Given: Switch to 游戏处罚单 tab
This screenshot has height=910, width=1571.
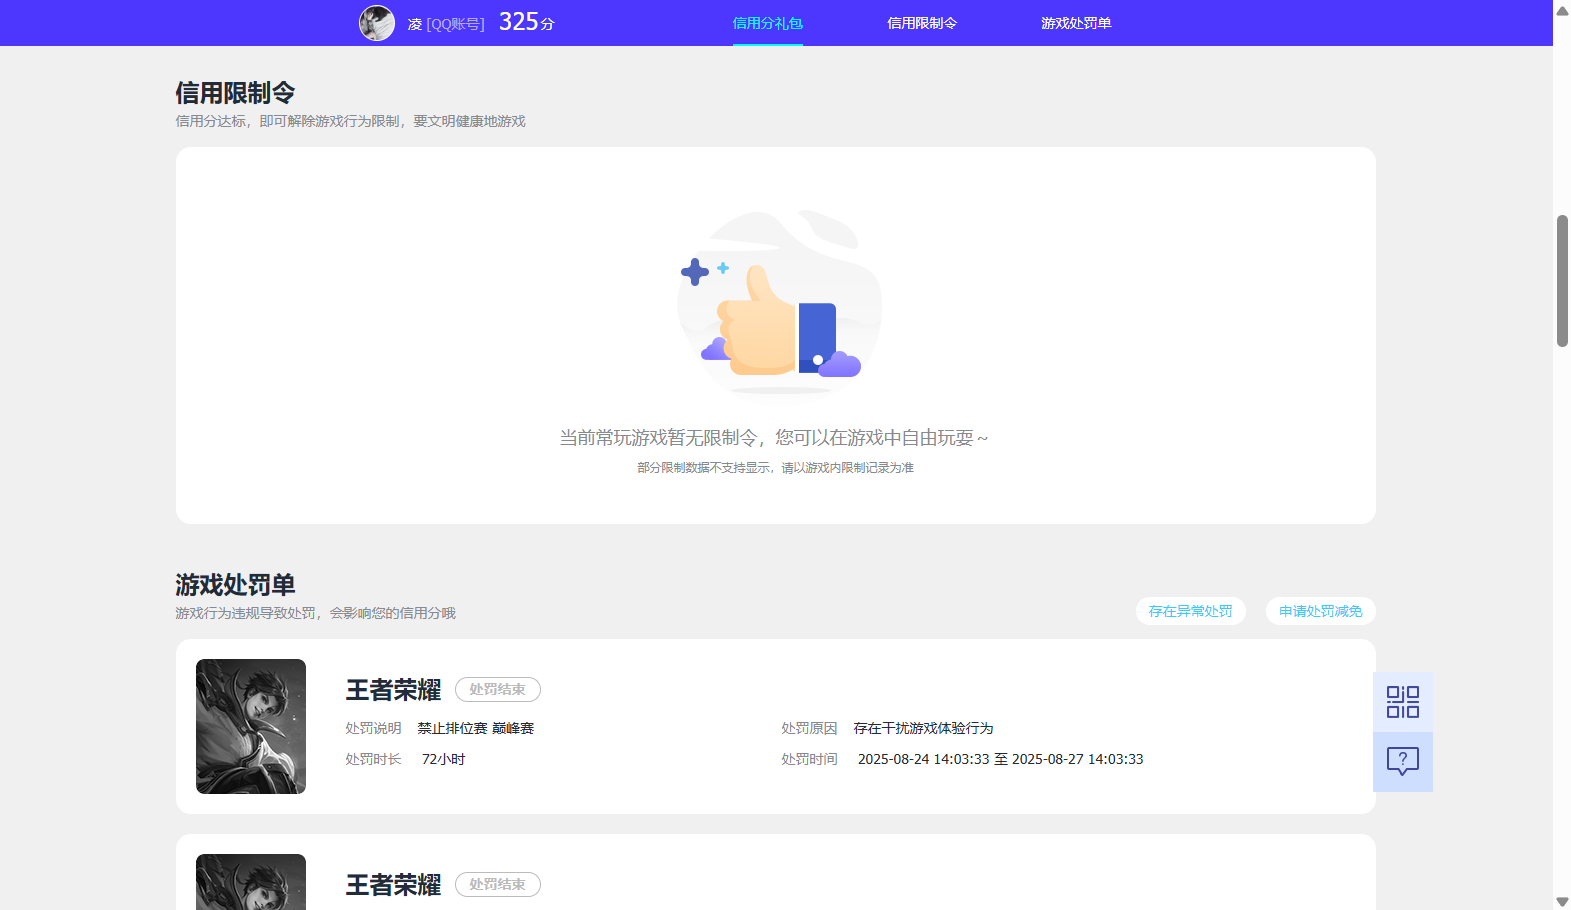Looking at the screenshot, I should (1076, 23).
